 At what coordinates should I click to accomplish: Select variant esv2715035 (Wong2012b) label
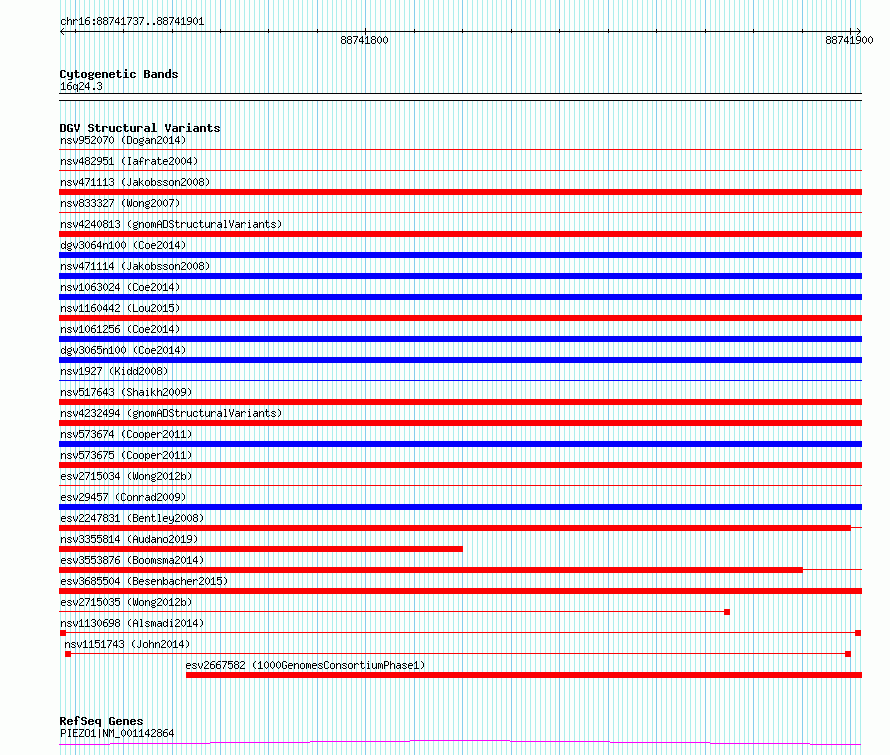coord(126,602)
